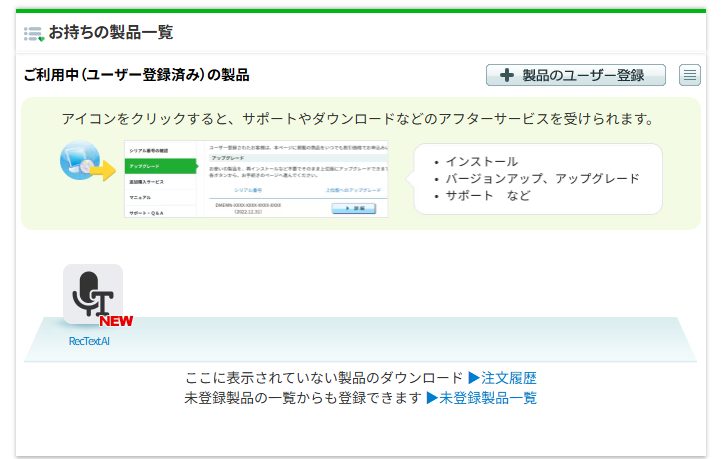Click the お持ちの製品一覧 heading text

pyautogui.click(x=111, y=33)
